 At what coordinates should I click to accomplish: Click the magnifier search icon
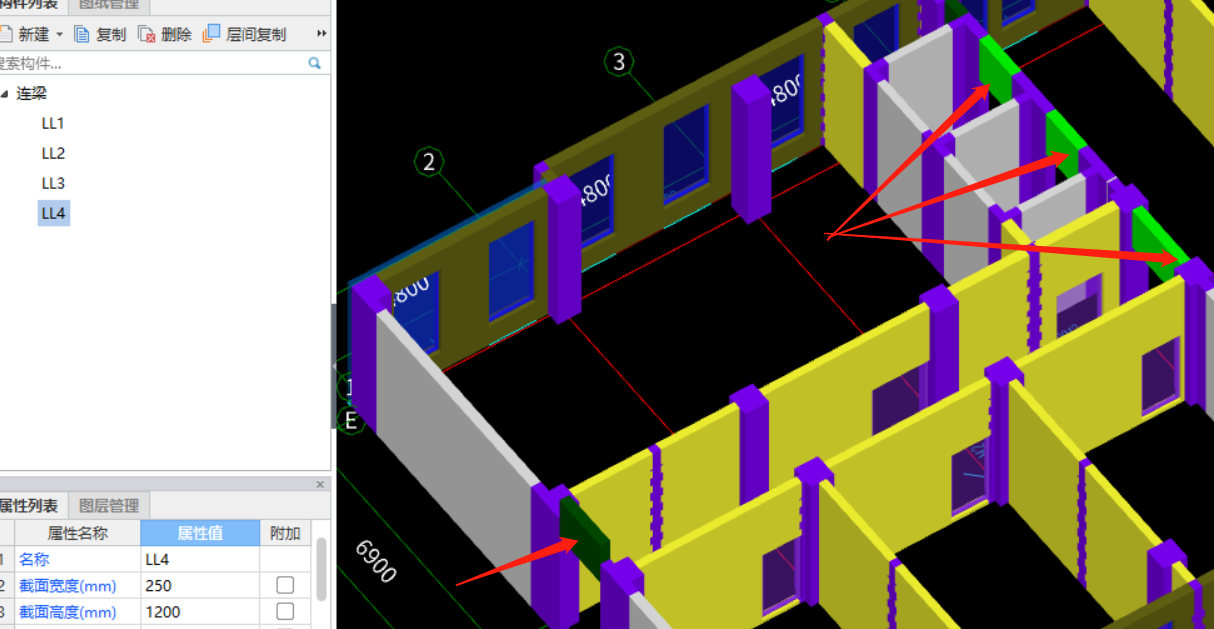tap(315, 63)
